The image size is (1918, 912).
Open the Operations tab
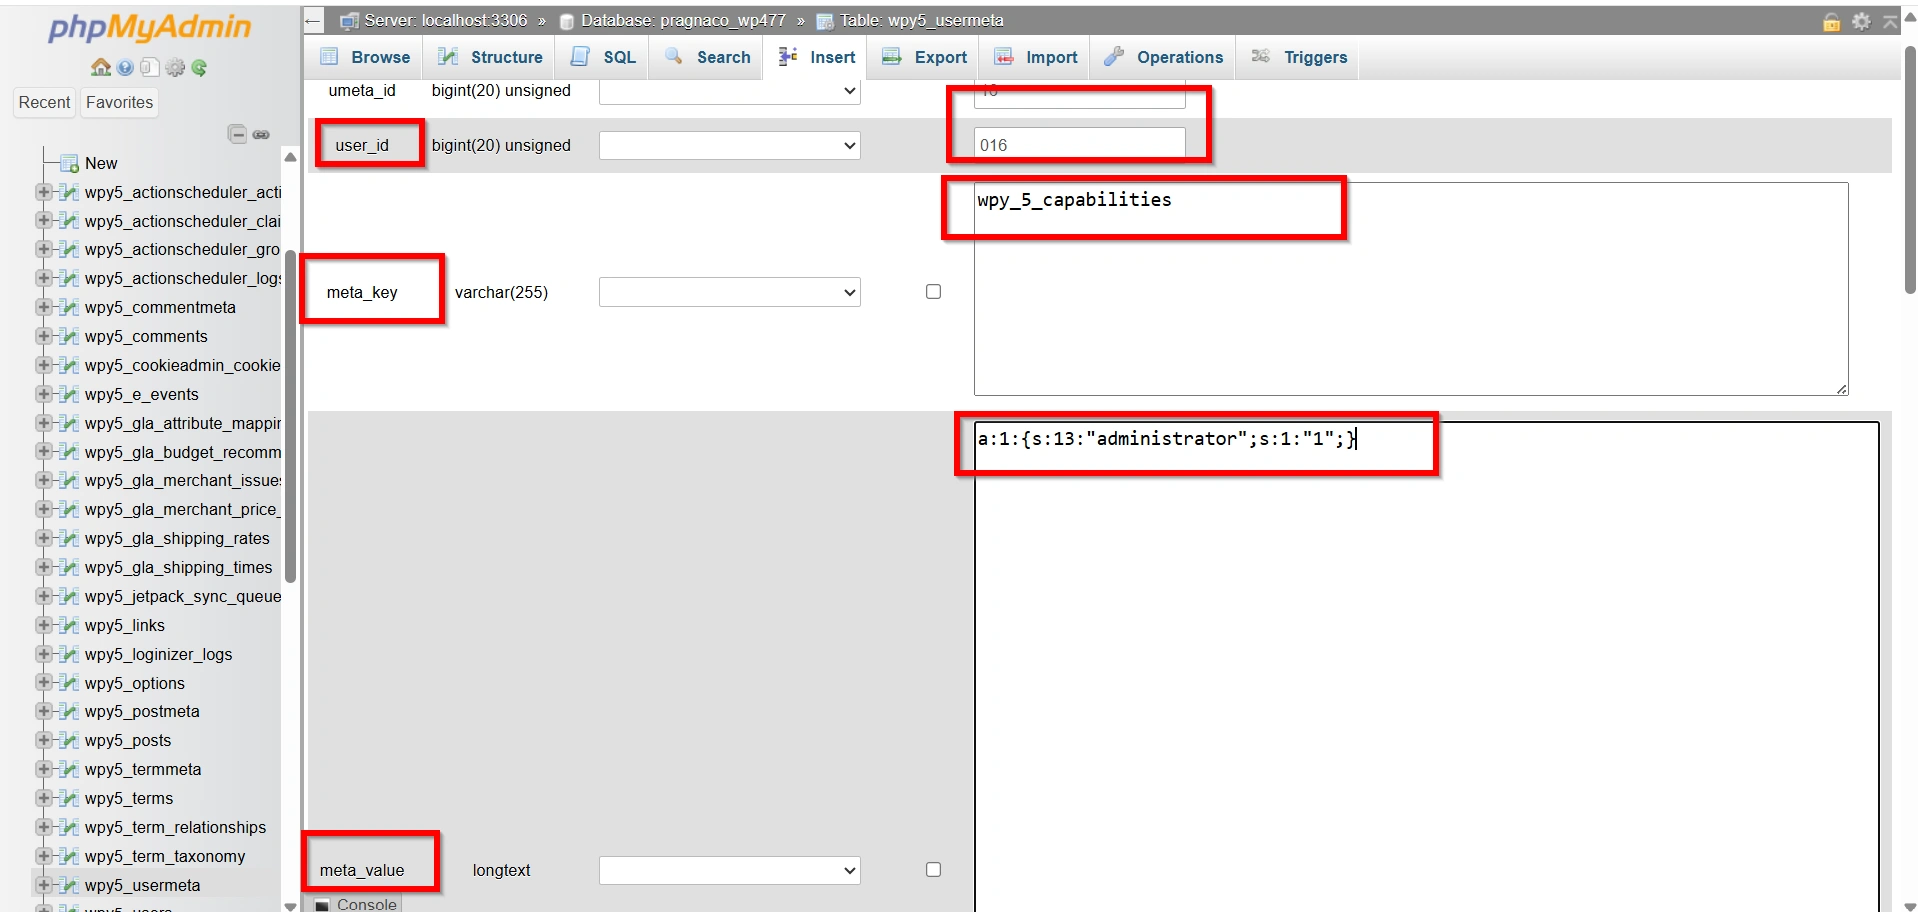click(1163, 57)
